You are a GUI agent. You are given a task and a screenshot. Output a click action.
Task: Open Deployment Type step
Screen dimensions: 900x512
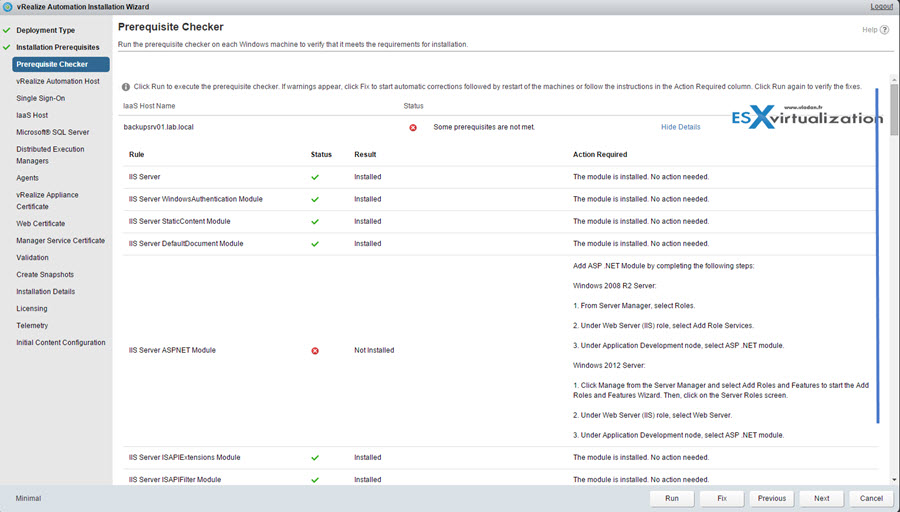coord(45,30)
